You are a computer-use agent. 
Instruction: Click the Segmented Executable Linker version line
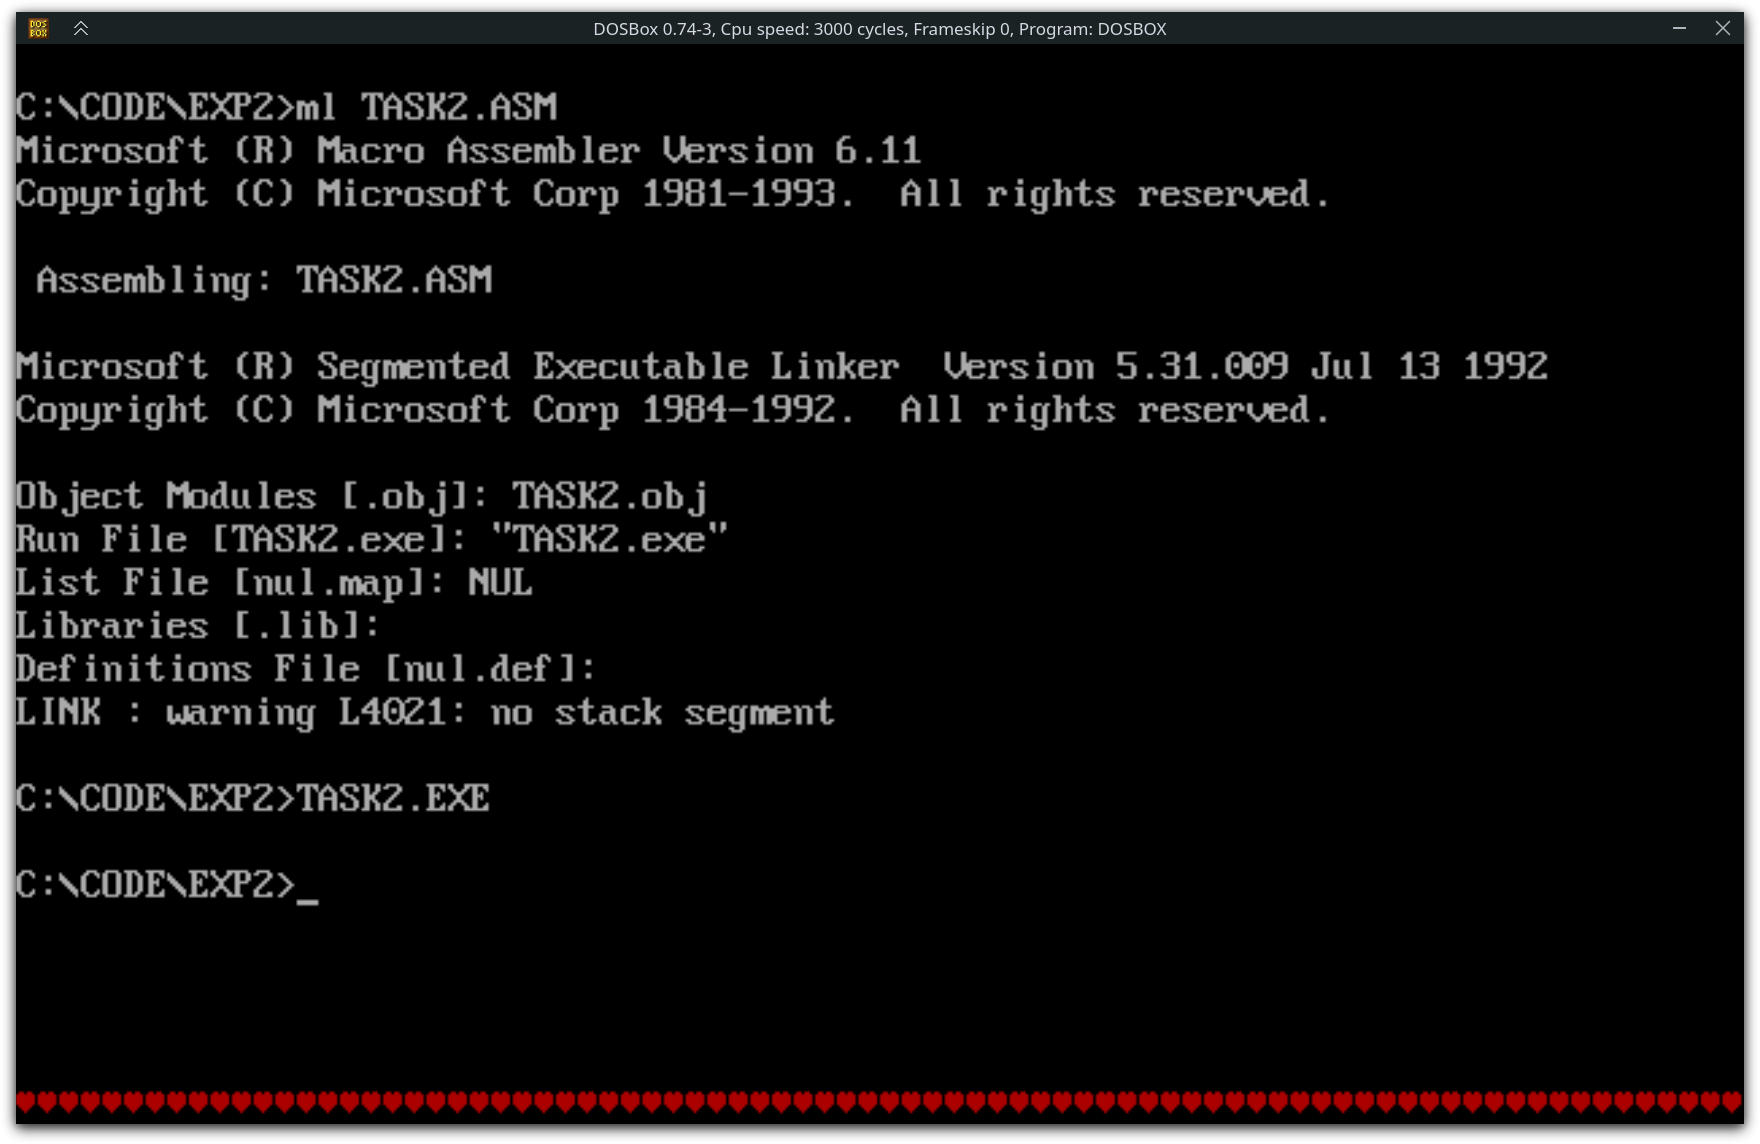(780, 367)
